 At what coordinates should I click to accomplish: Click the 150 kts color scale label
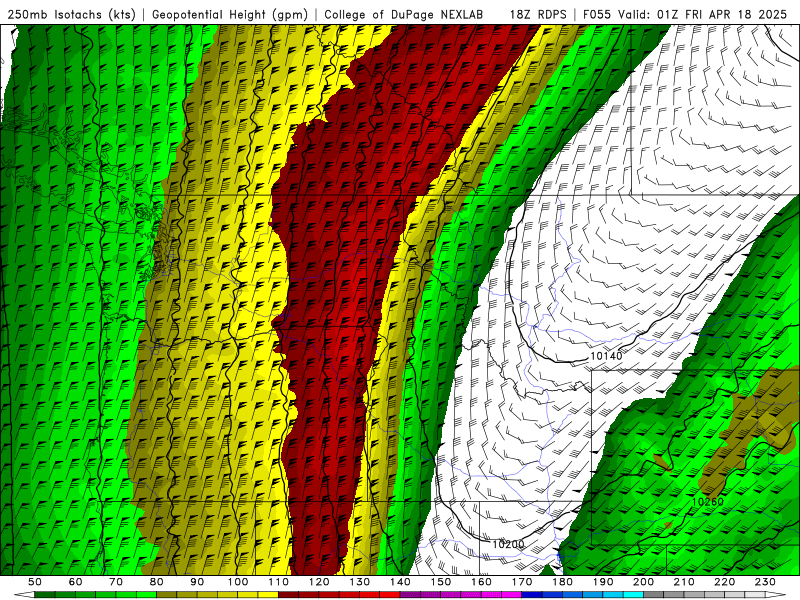click(x=441, y=582)
